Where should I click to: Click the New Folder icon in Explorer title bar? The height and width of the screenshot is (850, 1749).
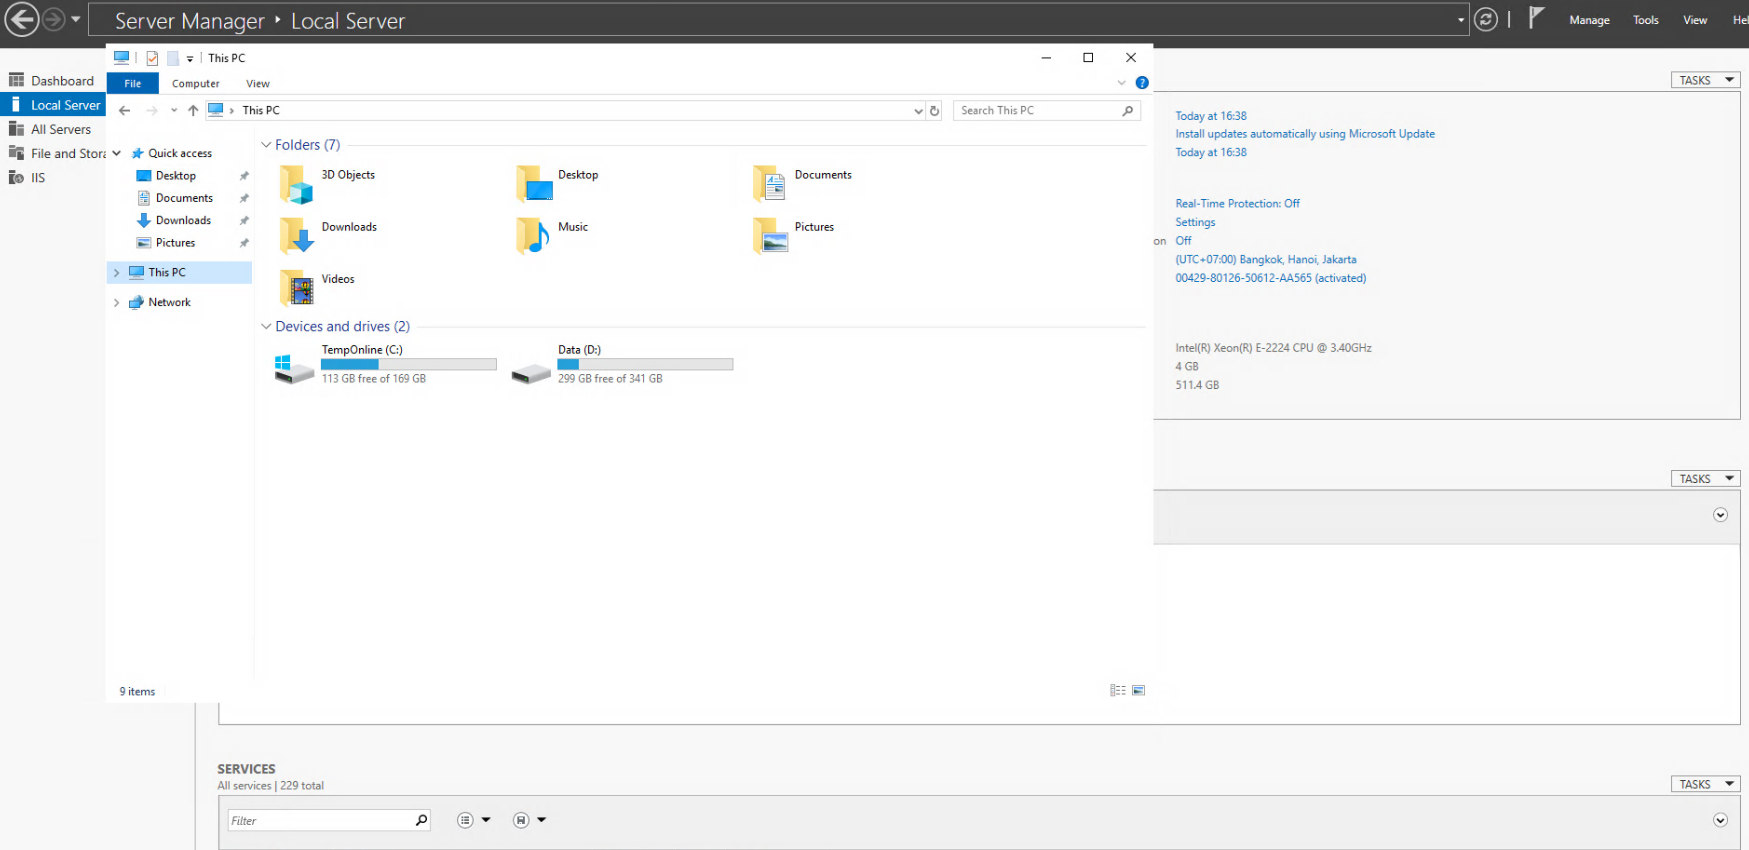(x=172, y=58)
